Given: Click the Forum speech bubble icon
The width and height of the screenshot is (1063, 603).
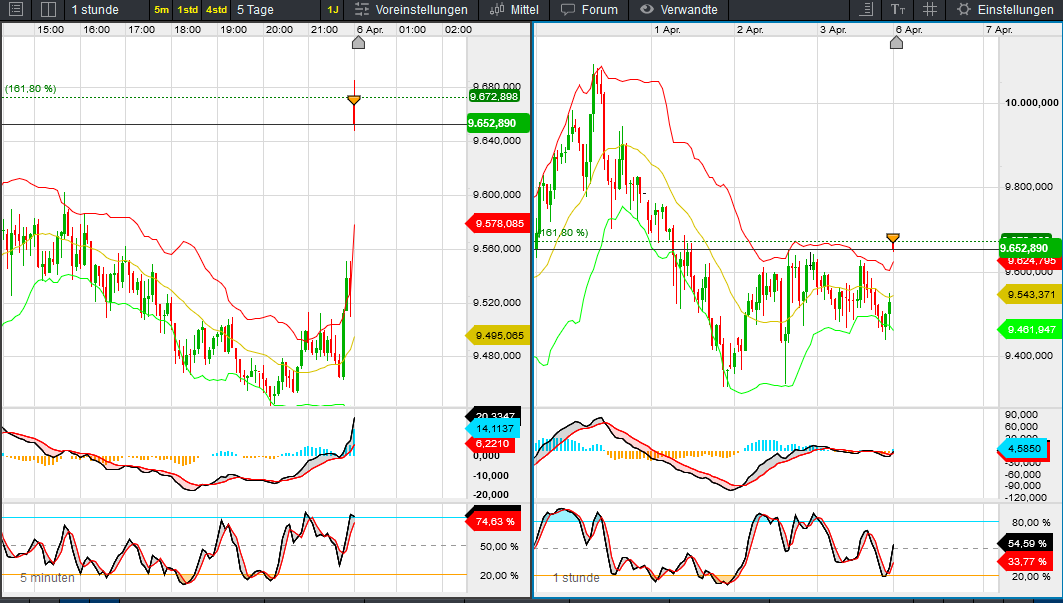Looking at the screenshot, I should (568, 9).
